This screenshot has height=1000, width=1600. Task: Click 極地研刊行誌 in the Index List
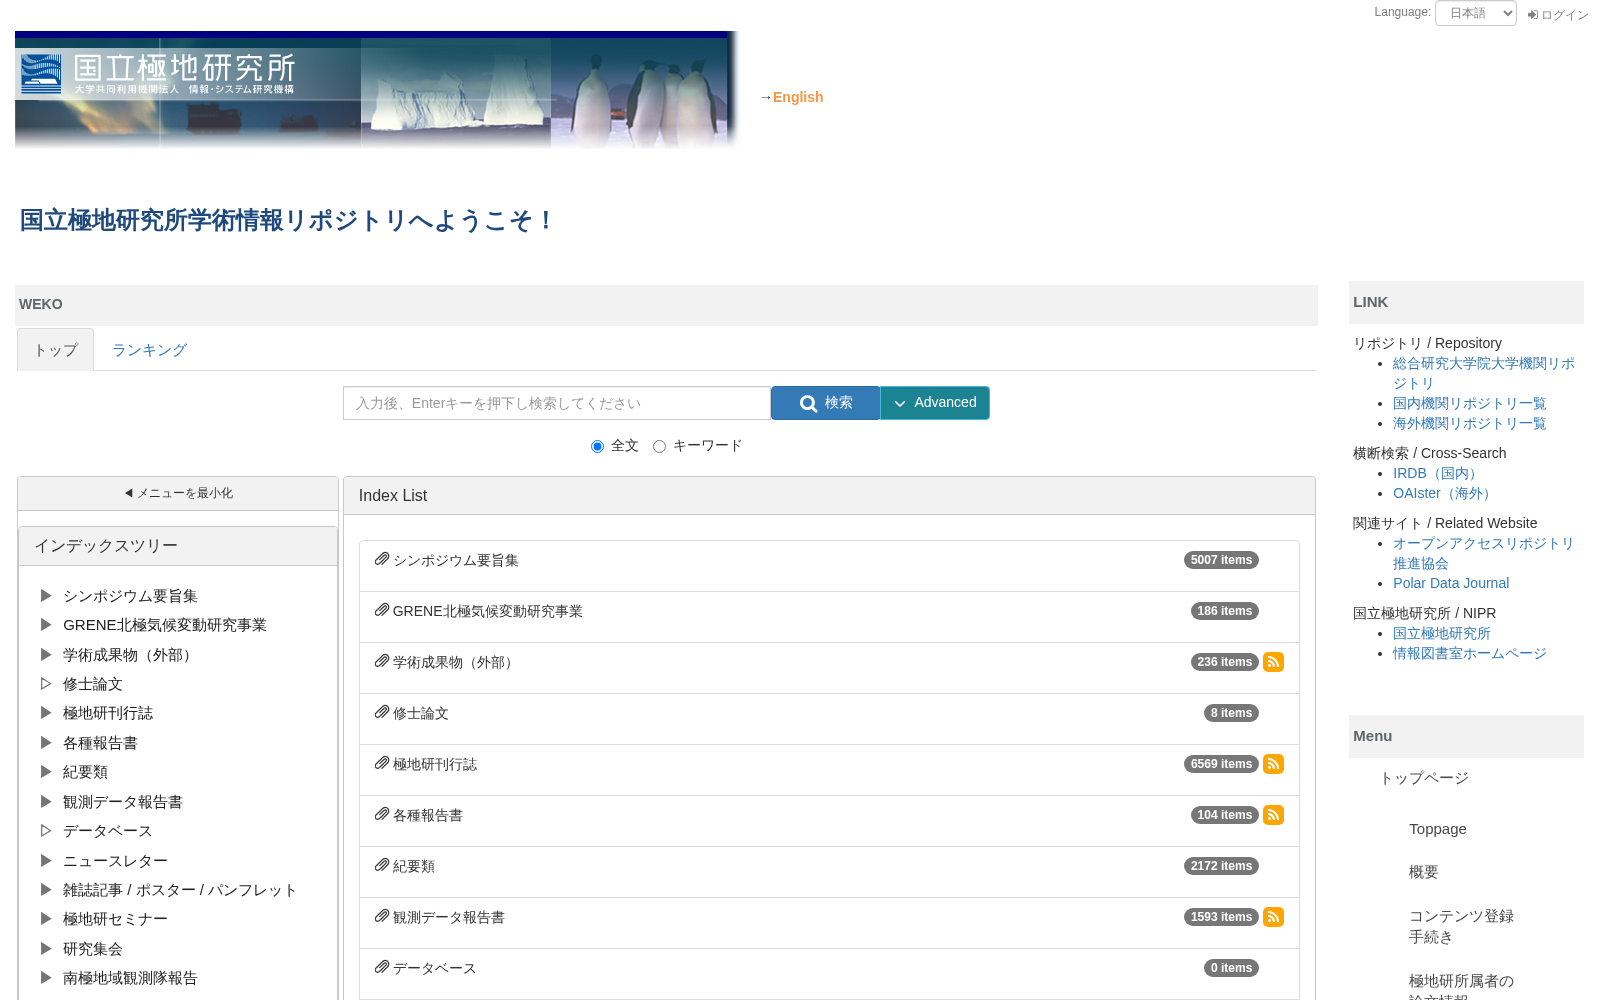click(x=435, y=764)
